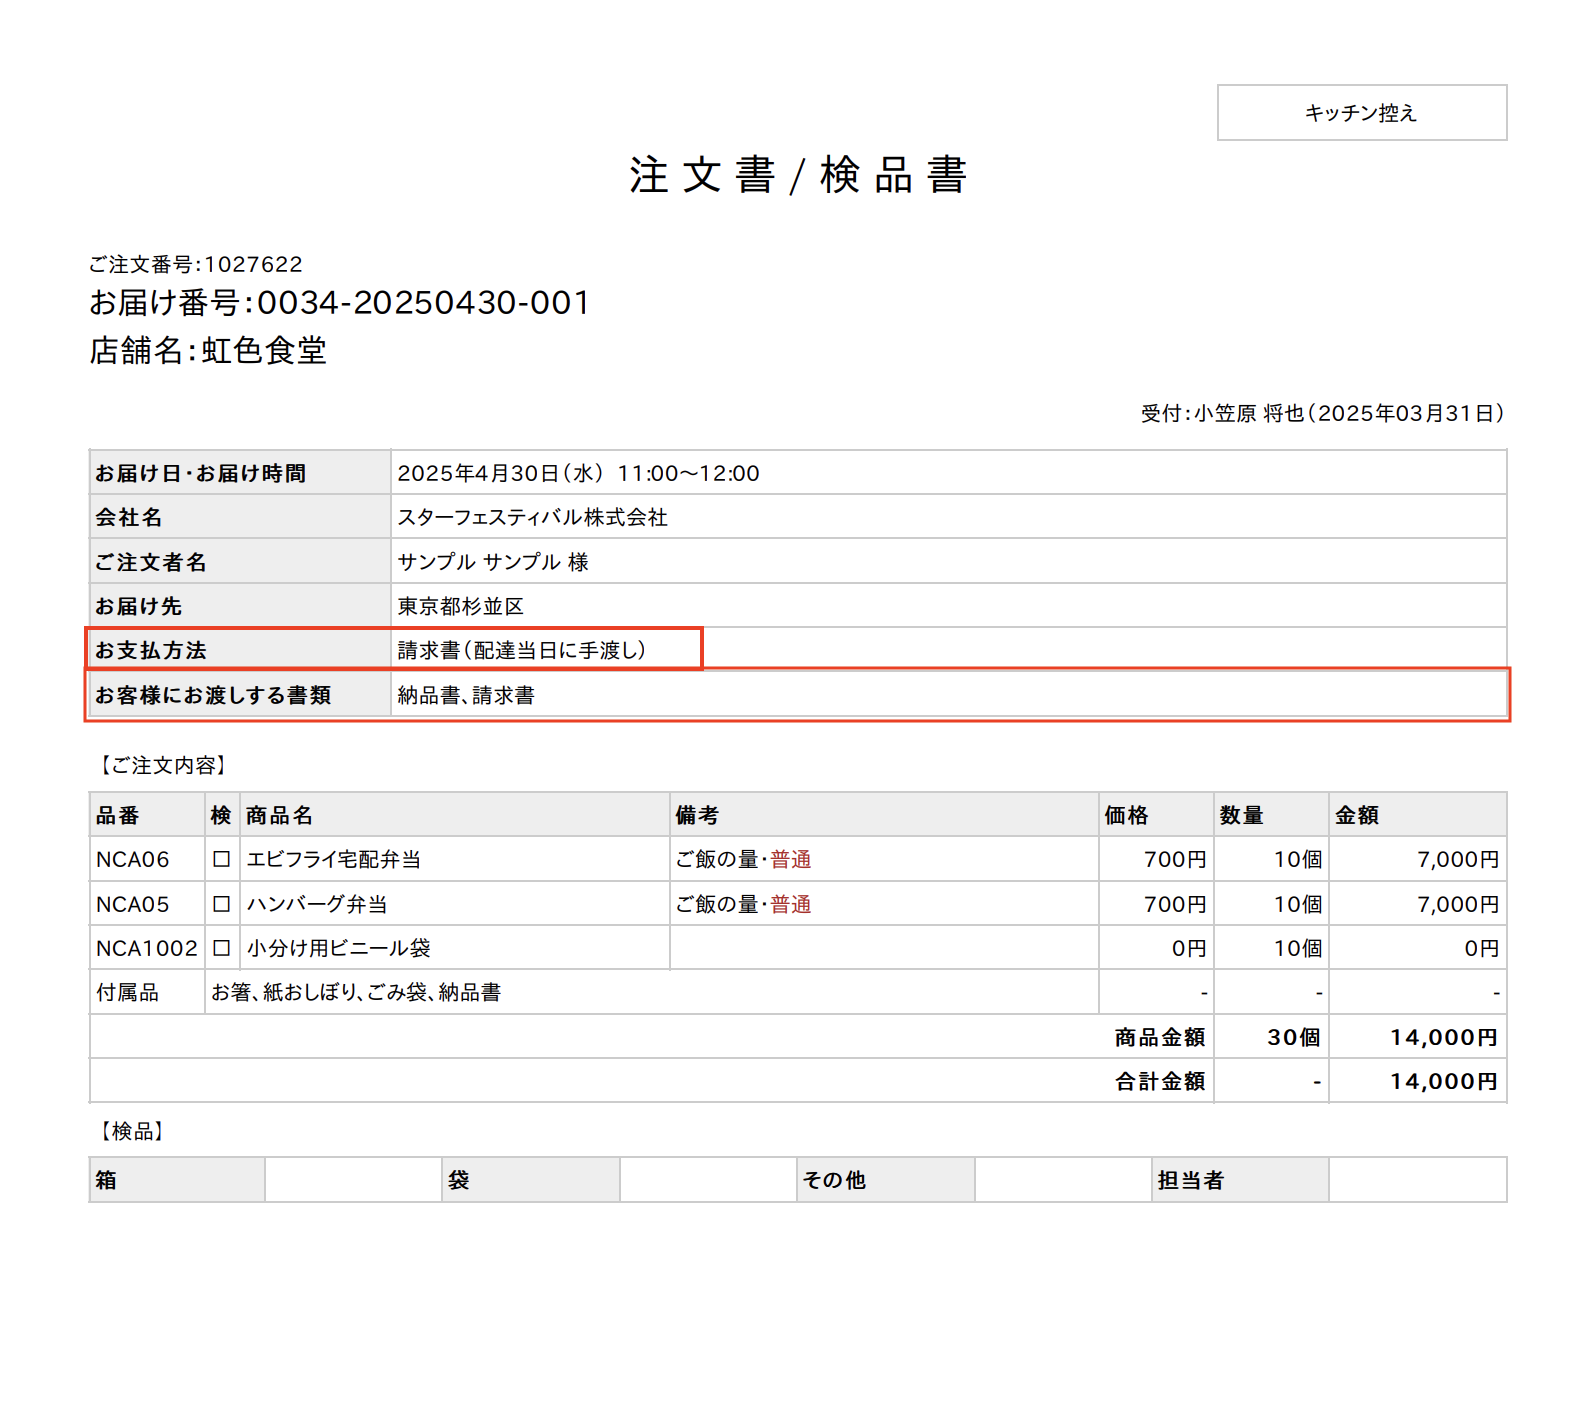Click the empty field next to 袋
The height and width of the screenshot is (1406, 1584).
708,1180
